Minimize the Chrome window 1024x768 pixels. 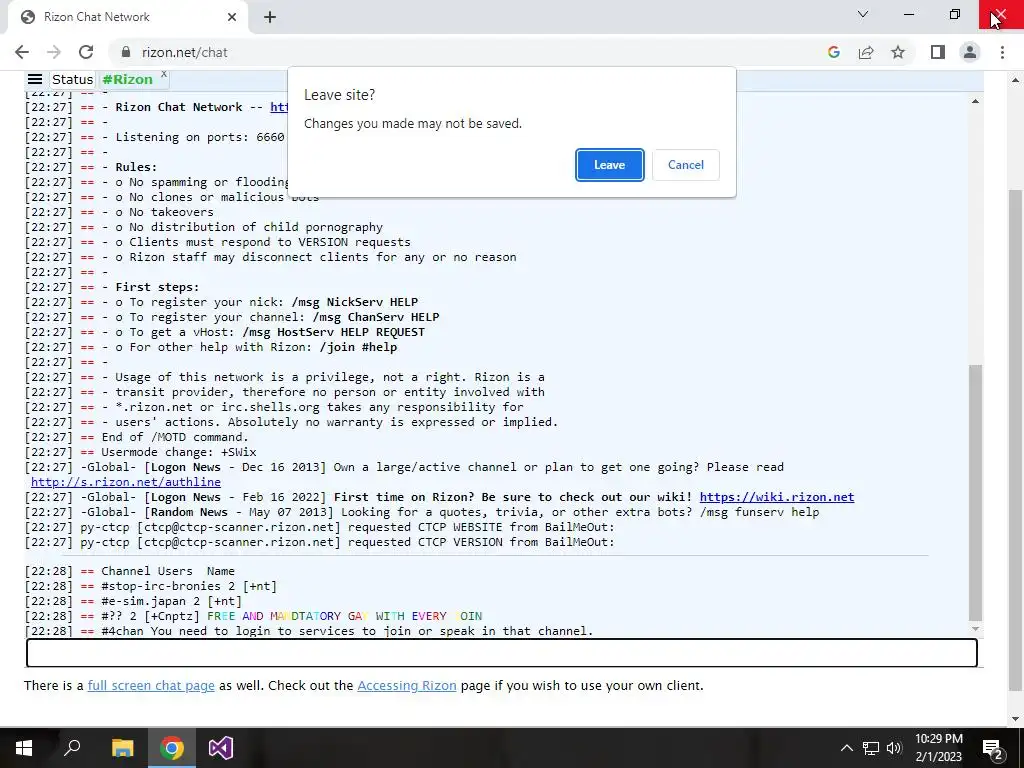click(x=908, y=14)
